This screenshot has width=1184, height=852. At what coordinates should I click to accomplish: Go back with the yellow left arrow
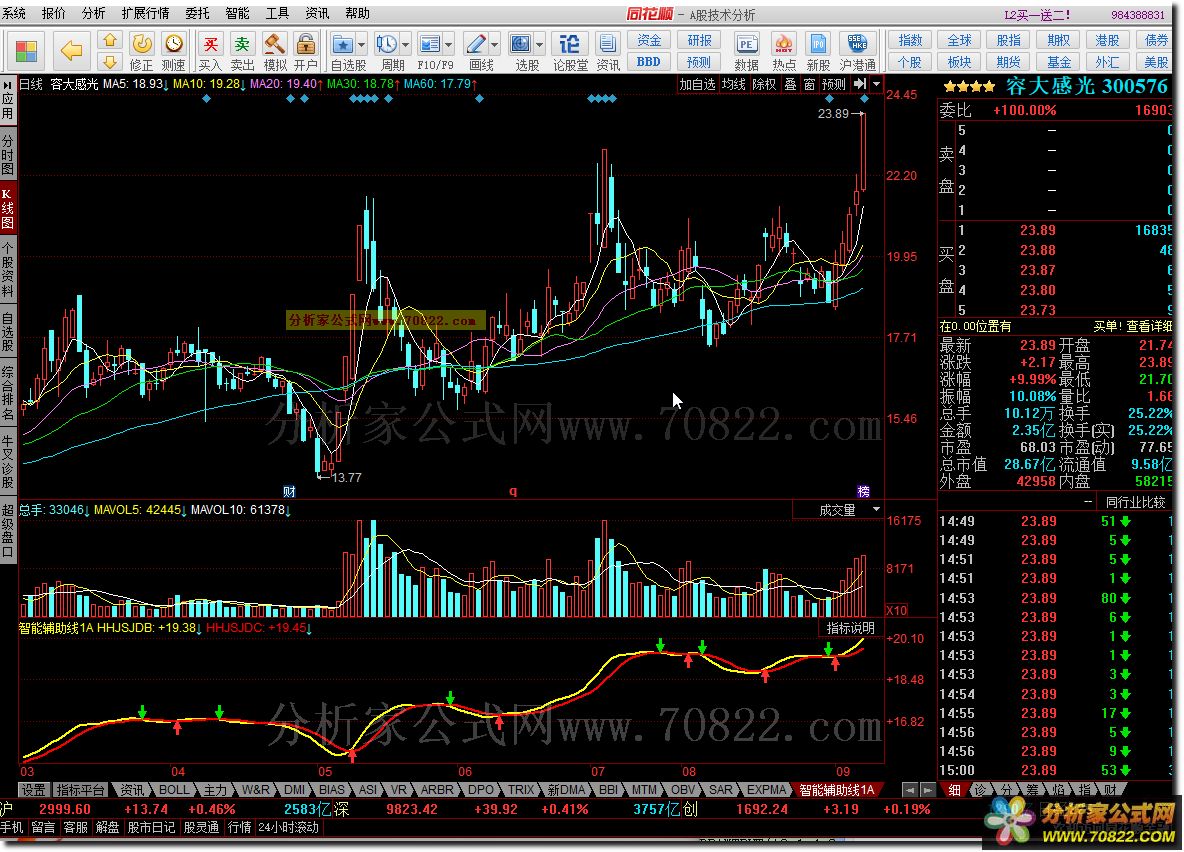[71, 51]
